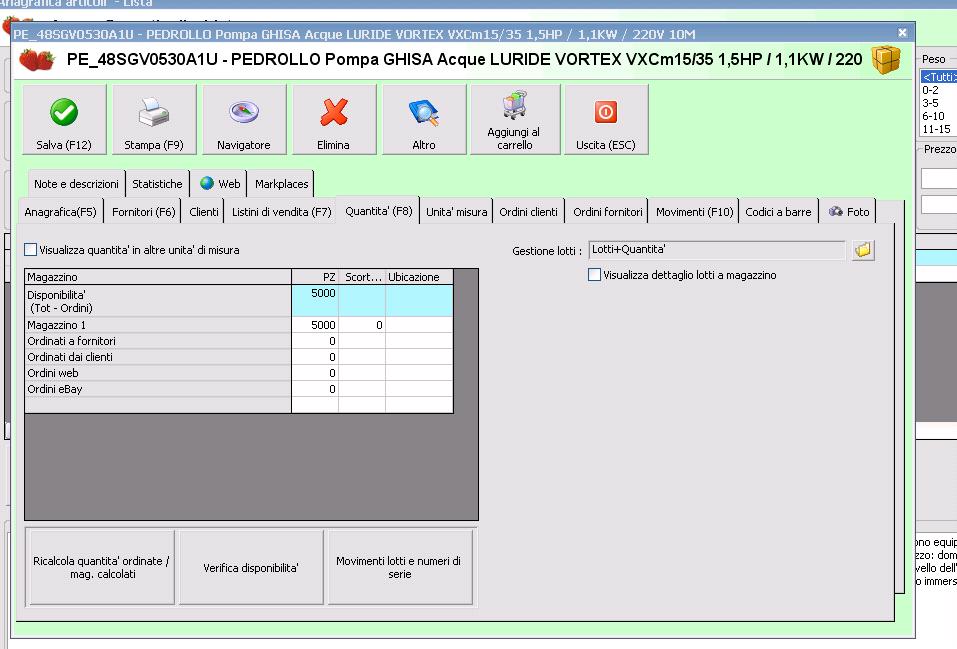957x649 pixels.
Task: Switch to the Clienti tab
Action: [x=204, y=212]
